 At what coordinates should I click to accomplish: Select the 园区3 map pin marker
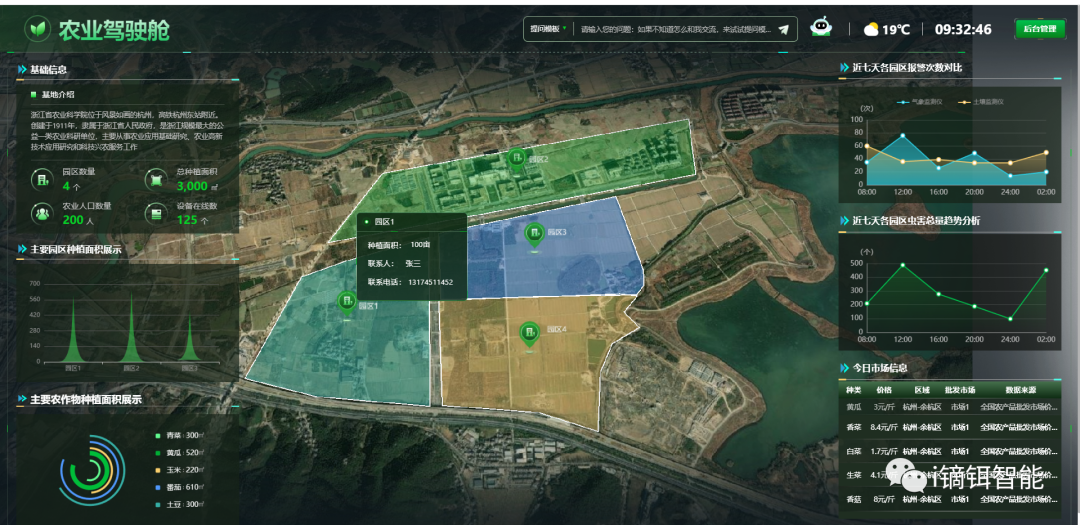pos(534,234)
